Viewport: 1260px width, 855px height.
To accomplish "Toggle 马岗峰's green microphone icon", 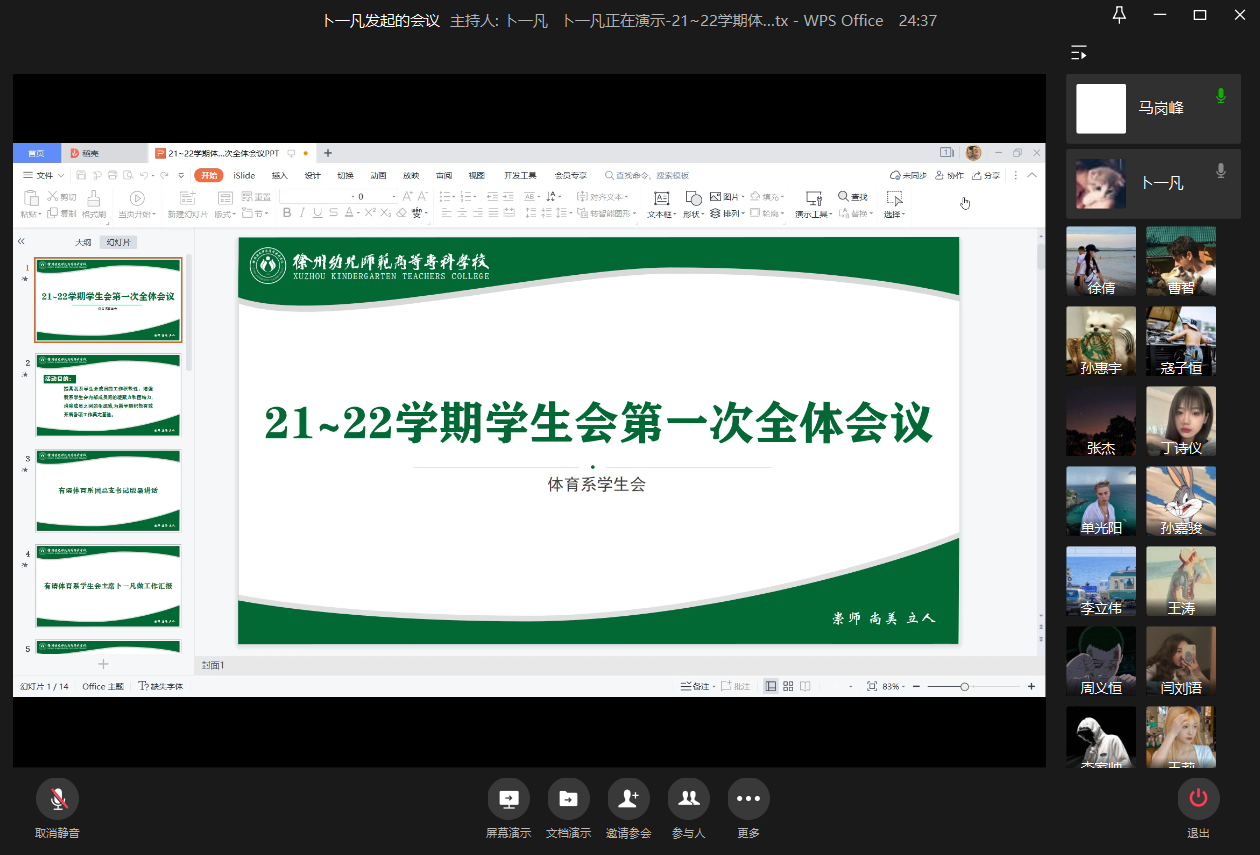I will pyautogui.click(x=1220, y=96).
